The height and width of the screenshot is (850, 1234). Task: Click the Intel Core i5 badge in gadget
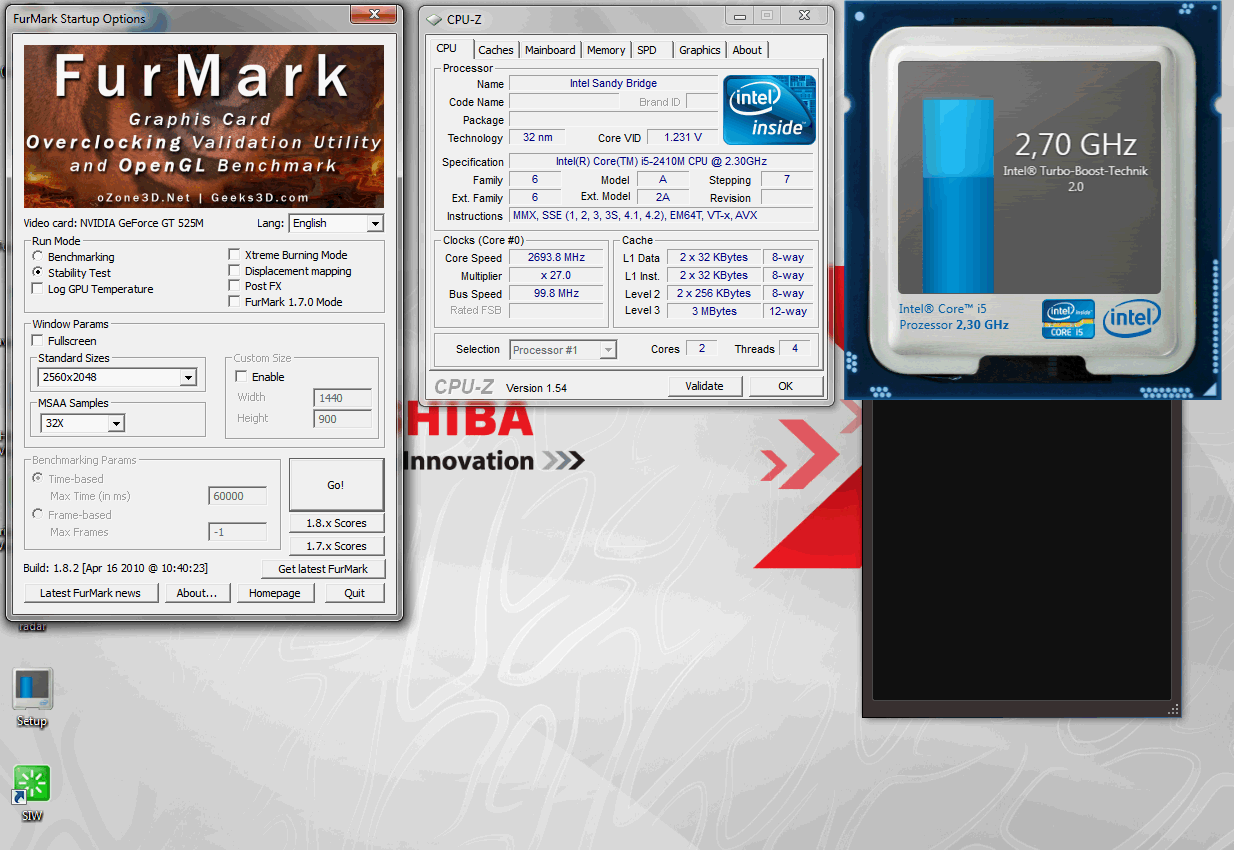click(1067, 319)
